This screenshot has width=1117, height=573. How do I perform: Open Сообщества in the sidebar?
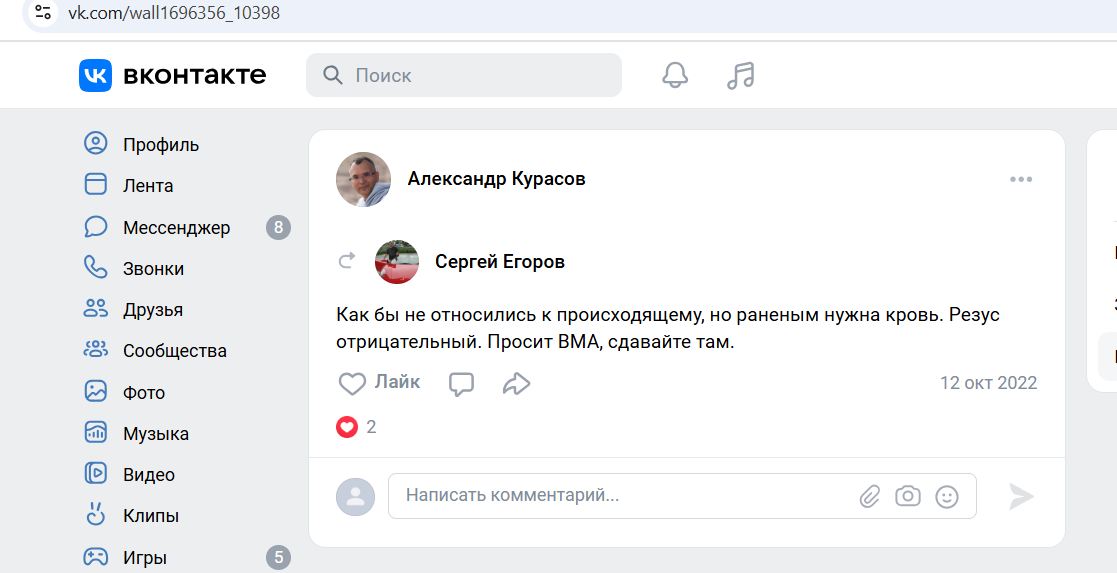pyautogui.click(x=174, y=351)
